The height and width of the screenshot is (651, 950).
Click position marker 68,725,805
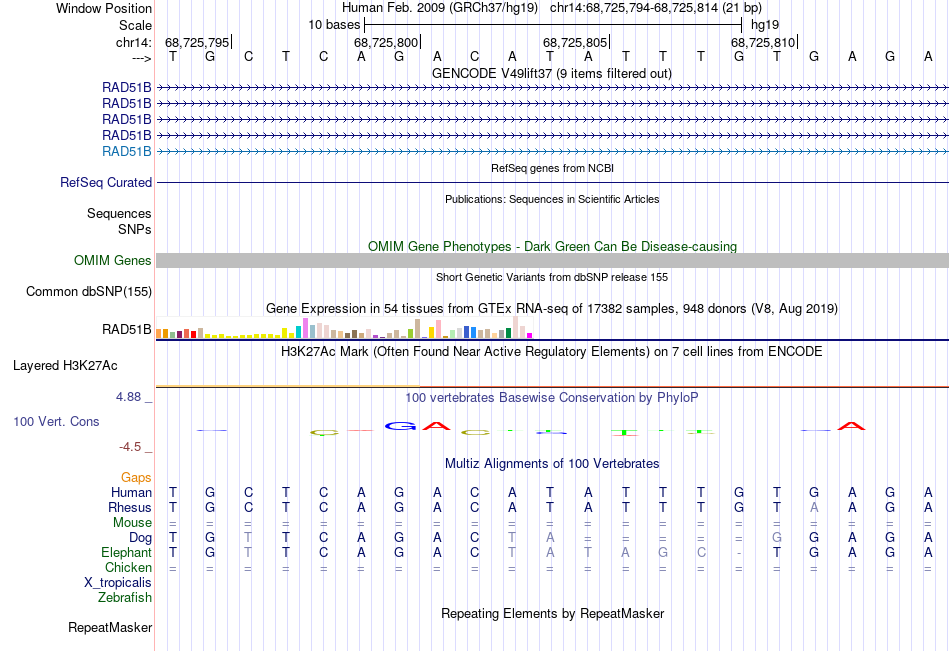[x=575, y=42]
